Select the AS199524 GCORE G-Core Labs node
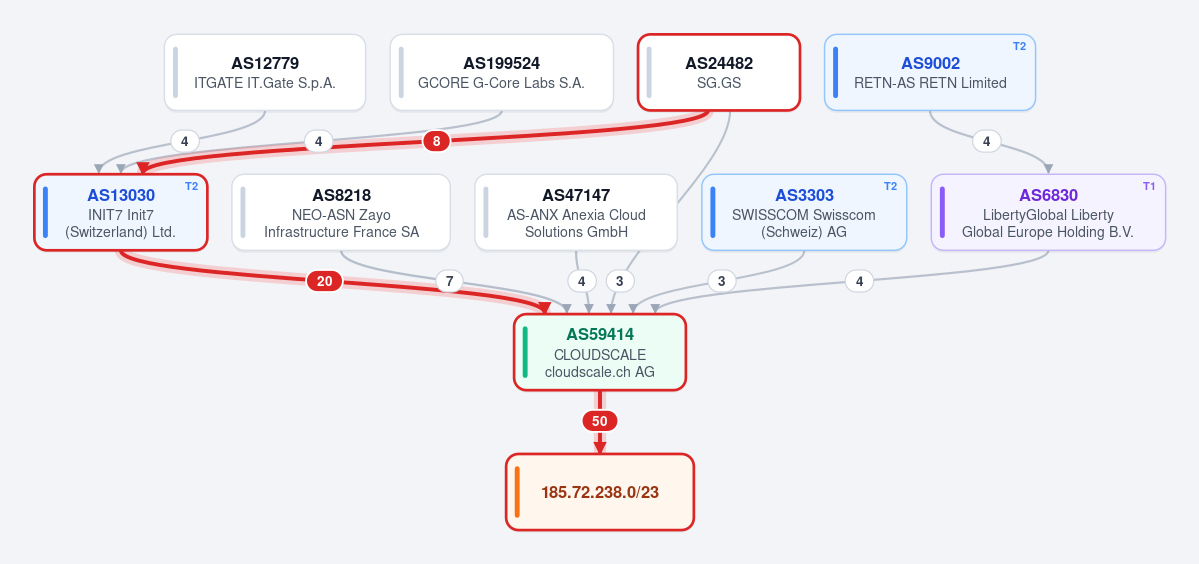The height and width of the screenshot is (564, 1199). pos(502,73)
